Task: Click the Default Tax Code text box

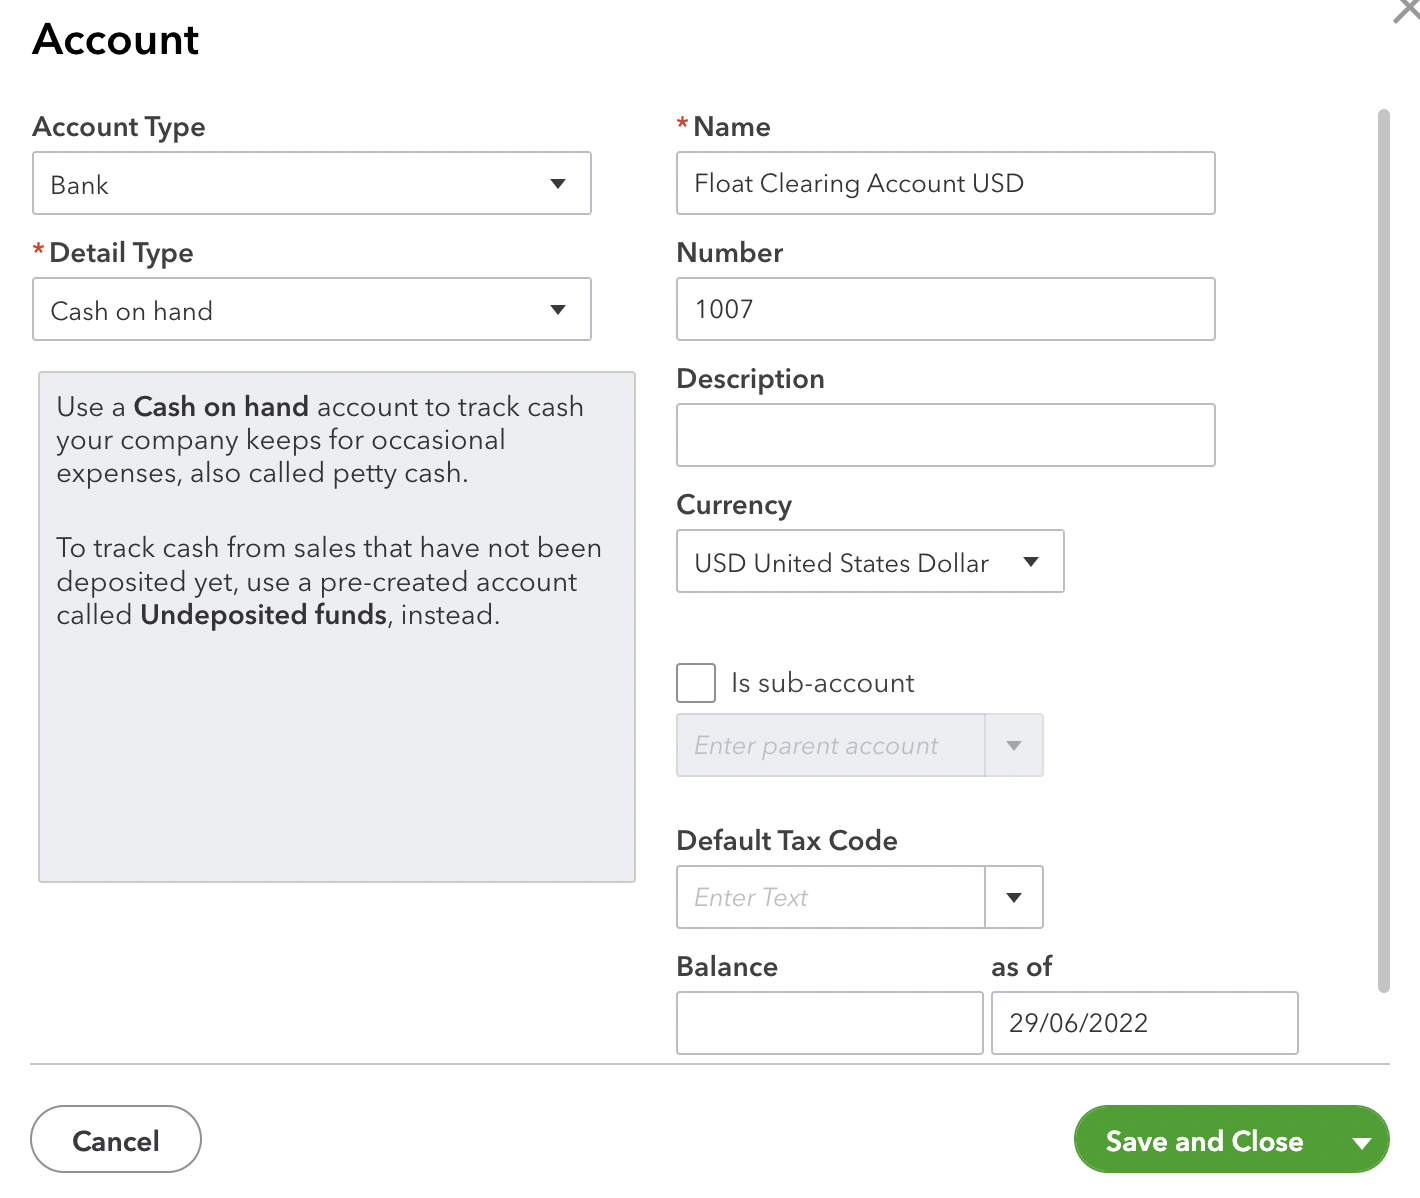Action: pos(831,898)
